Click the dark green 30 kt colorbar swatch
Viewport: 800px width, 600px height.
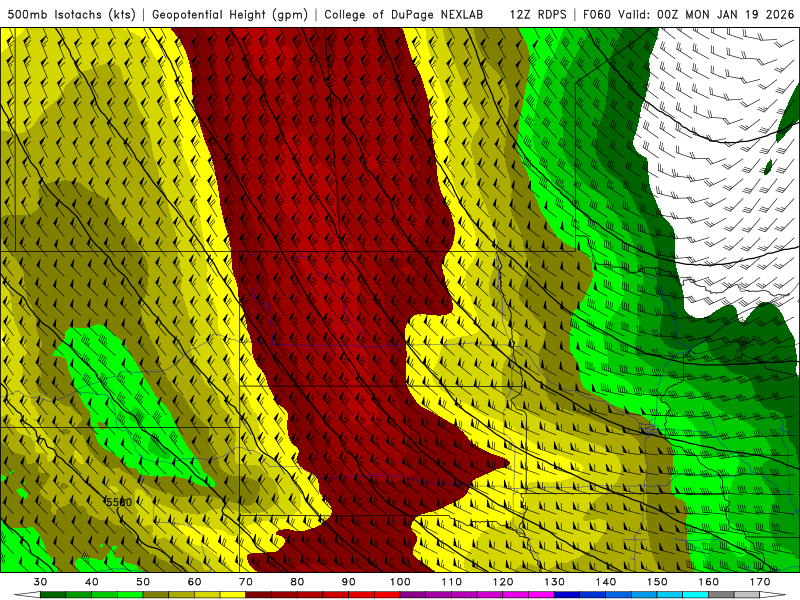(x=53, y=595)
